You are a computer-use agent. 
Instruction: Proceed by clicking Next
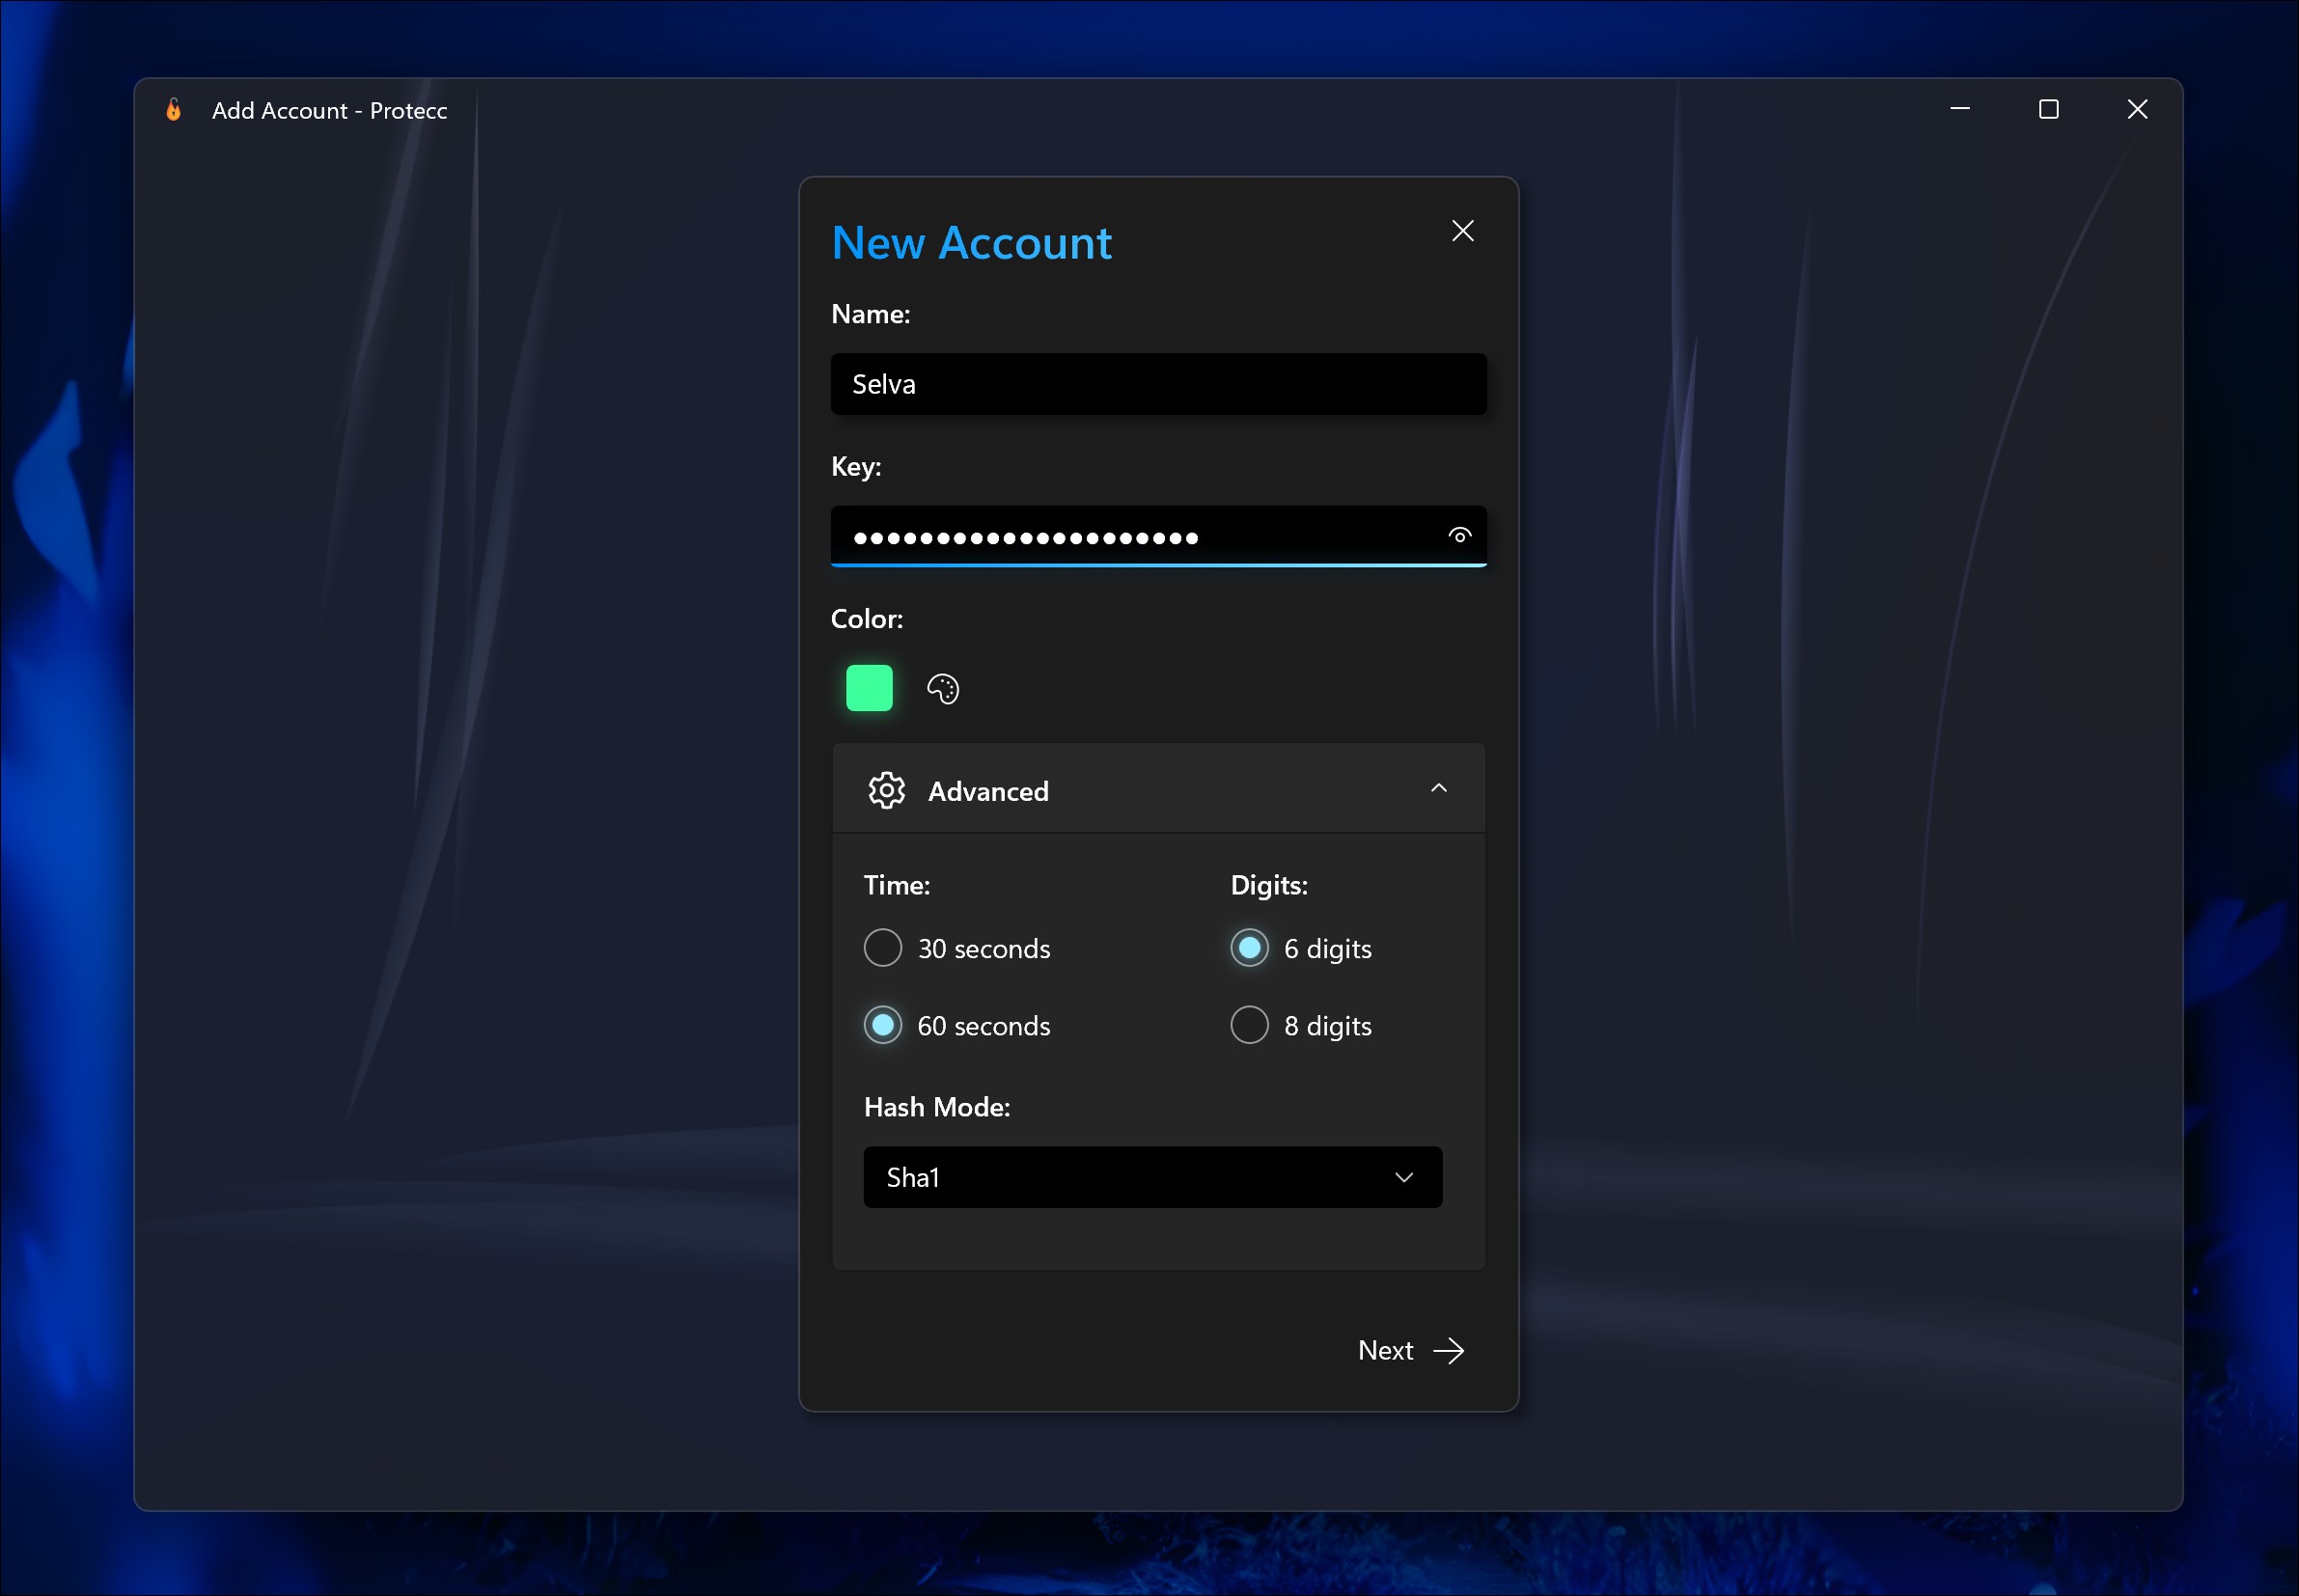(x=1385, y=1350)
